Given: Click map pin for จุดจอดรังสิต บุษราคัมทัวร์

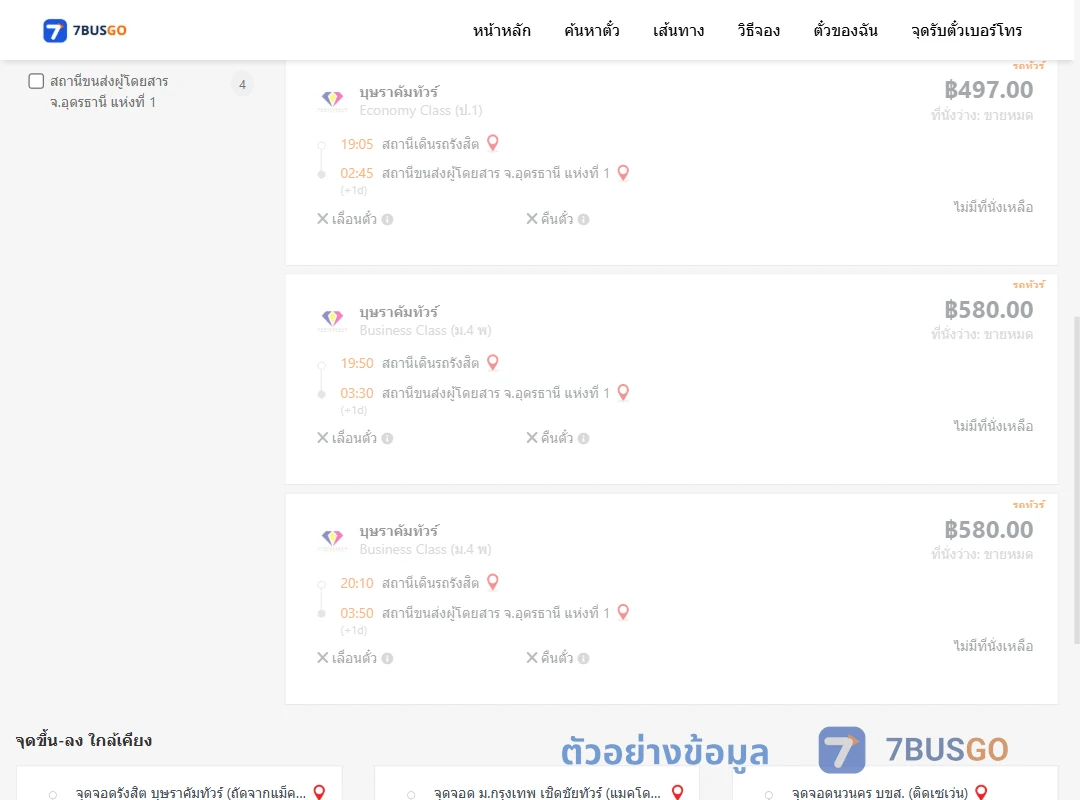Looking at the screenshot, I should point(319,792).
